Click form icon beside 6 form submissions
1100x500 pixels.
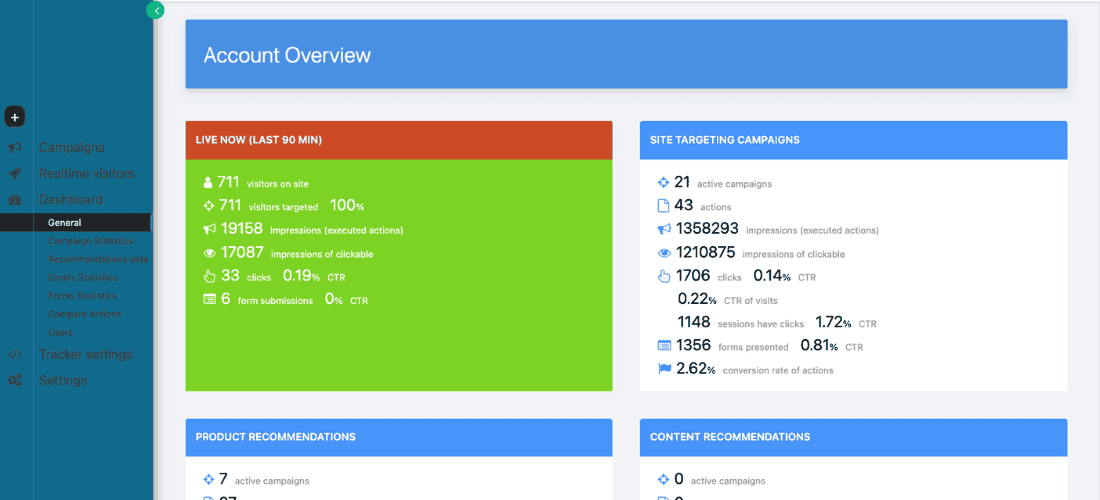[208, 299]
